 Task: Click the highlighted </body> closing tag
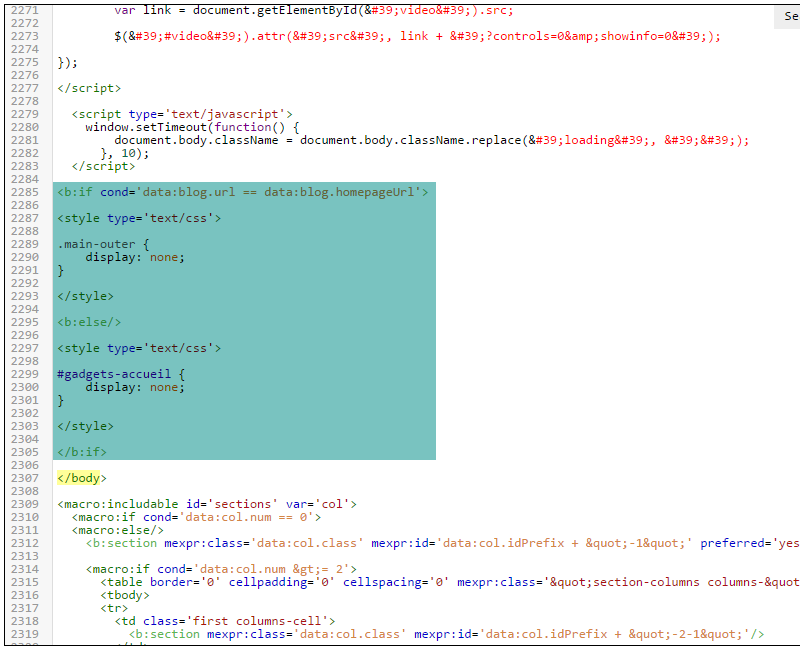pos(82,478)
